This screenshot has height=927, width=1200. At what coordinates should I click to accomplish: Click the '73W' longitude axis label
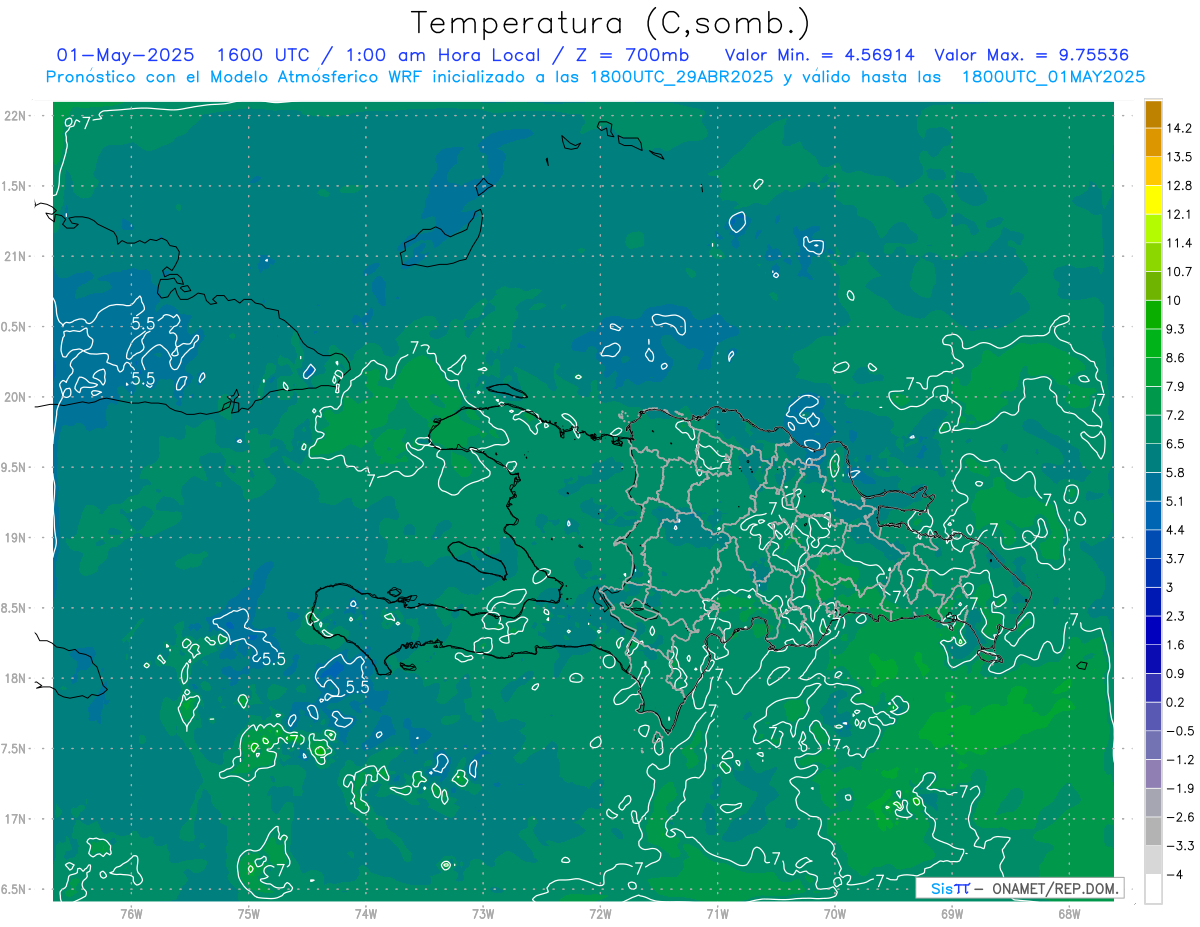(x=483, y=913)
